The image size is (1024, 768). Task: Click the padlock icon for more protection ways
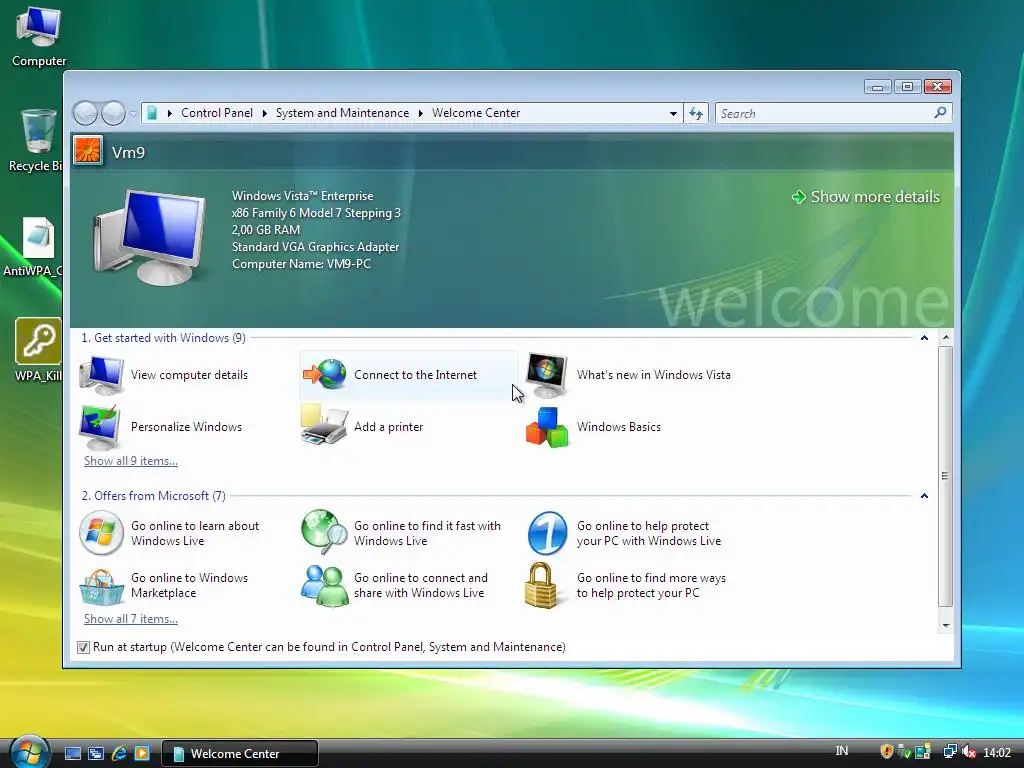(x=541, y=585)
